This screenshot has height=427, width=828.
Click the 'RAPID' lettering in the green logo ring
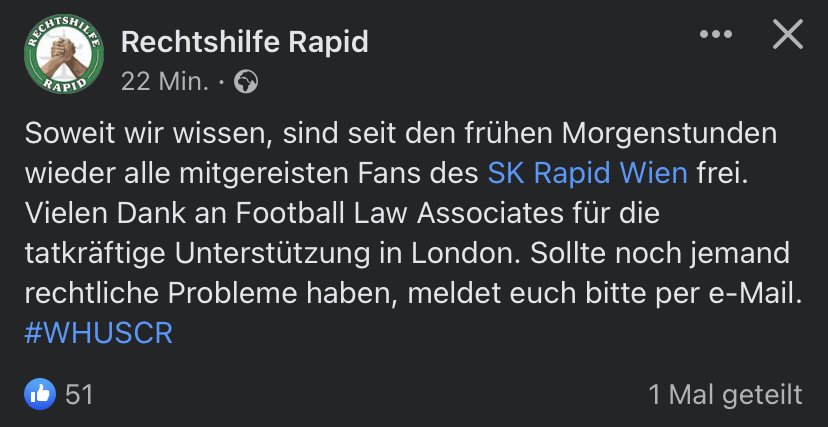[64, 84]
